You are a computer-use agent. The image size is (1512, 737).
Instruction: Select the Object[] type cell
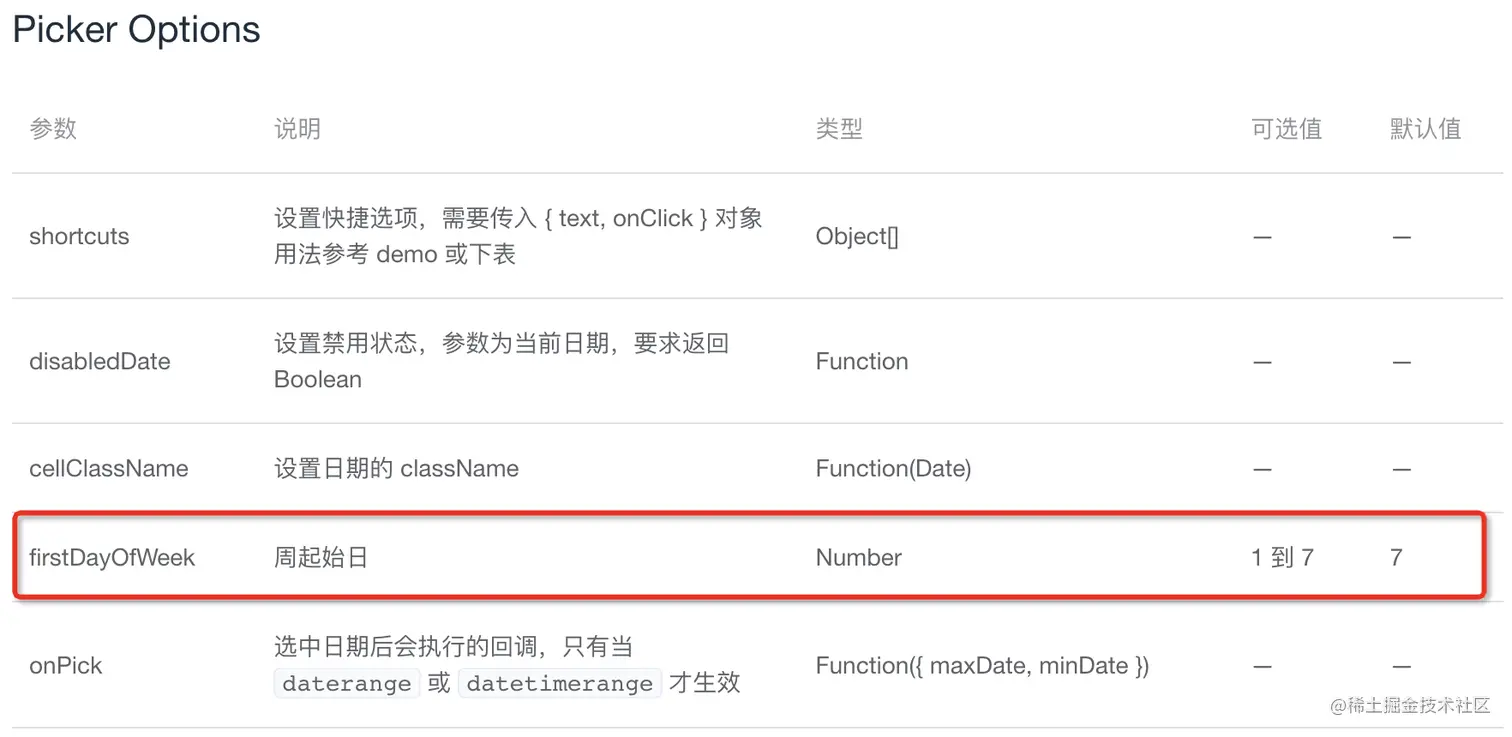pos(857,236)
